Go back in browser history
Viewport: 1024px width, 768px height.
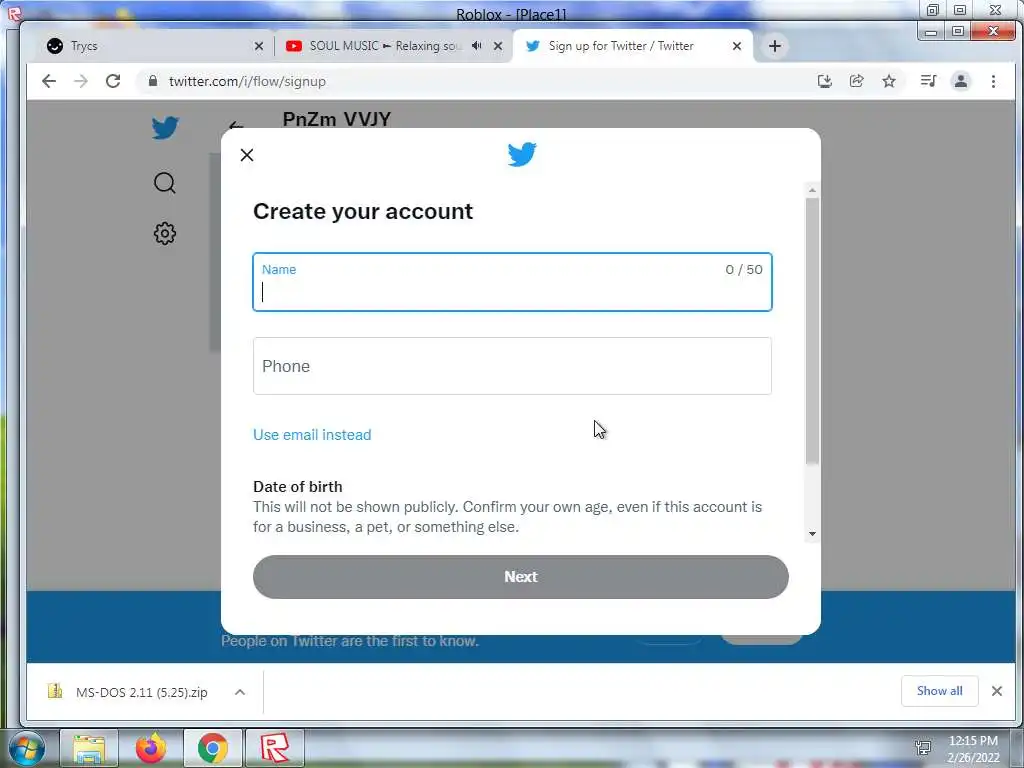coord(49,81)
